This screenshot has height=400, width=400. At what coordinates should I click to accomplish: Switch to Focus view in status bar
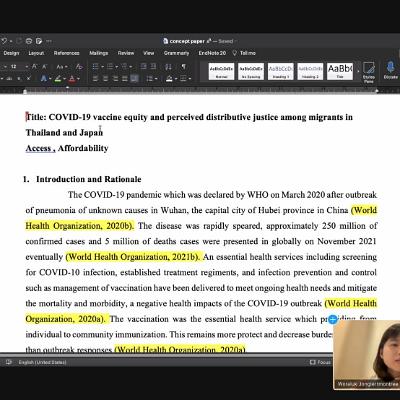pyautogui.click(x=320, y=362)
